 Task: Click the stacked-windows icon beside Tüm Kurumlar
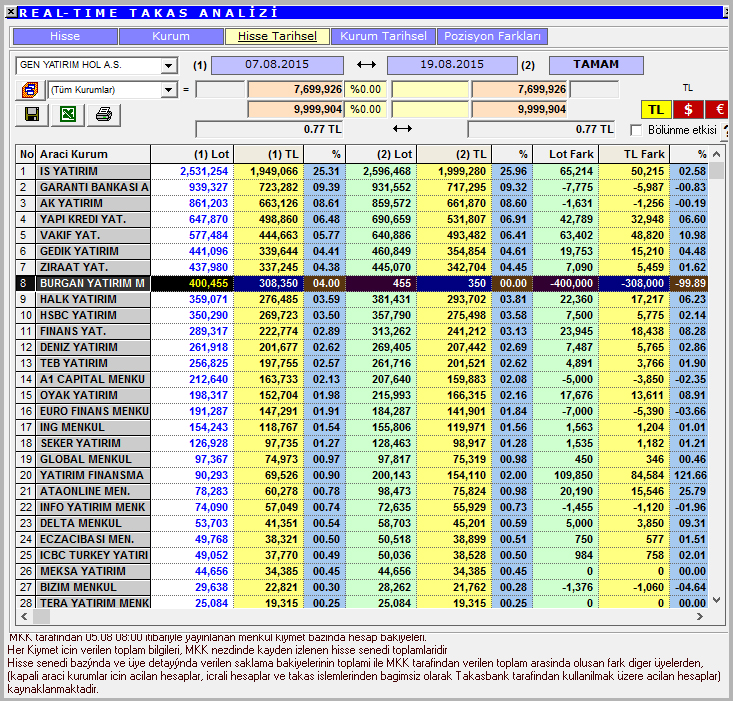[x=30, y=89]
